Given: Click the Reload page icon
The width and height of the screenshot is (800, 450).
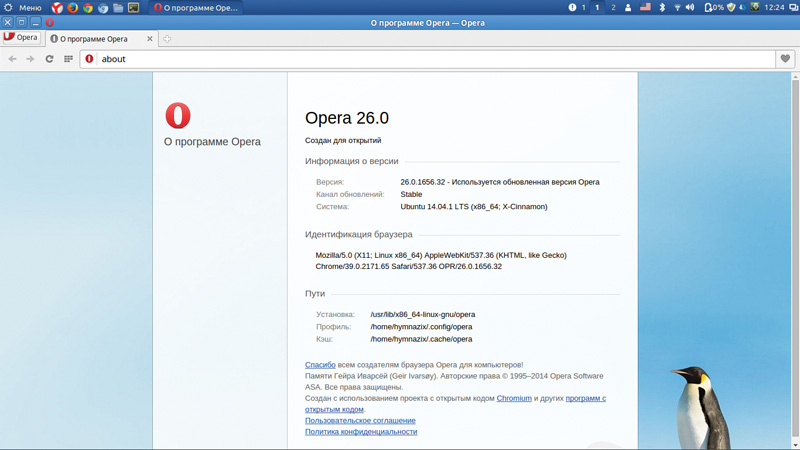Looking at the screenshot, I should point(49,59).
